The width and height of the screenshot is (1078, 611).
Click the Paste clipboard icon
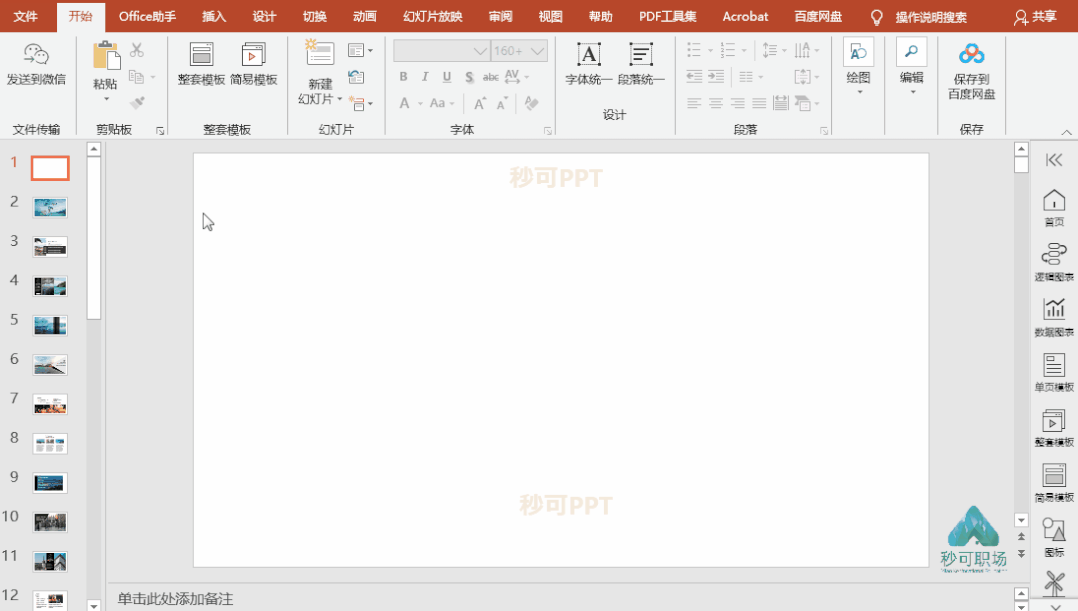tap(106, 55)
